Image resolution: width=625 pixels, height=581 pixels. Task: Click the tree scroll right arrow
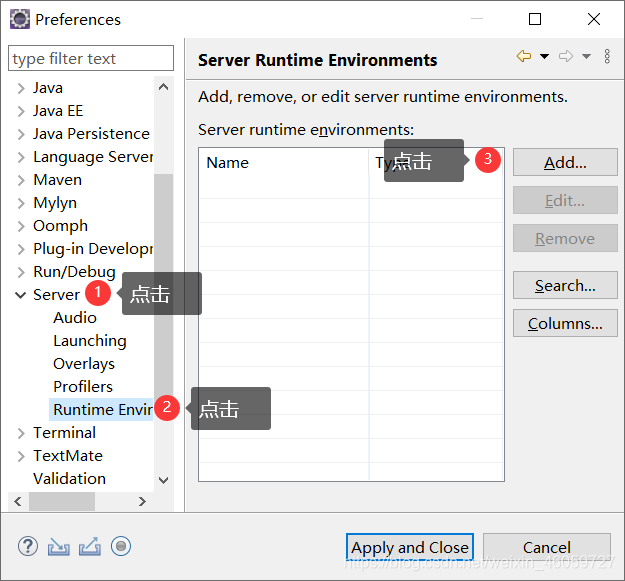[x=142, y=501]
